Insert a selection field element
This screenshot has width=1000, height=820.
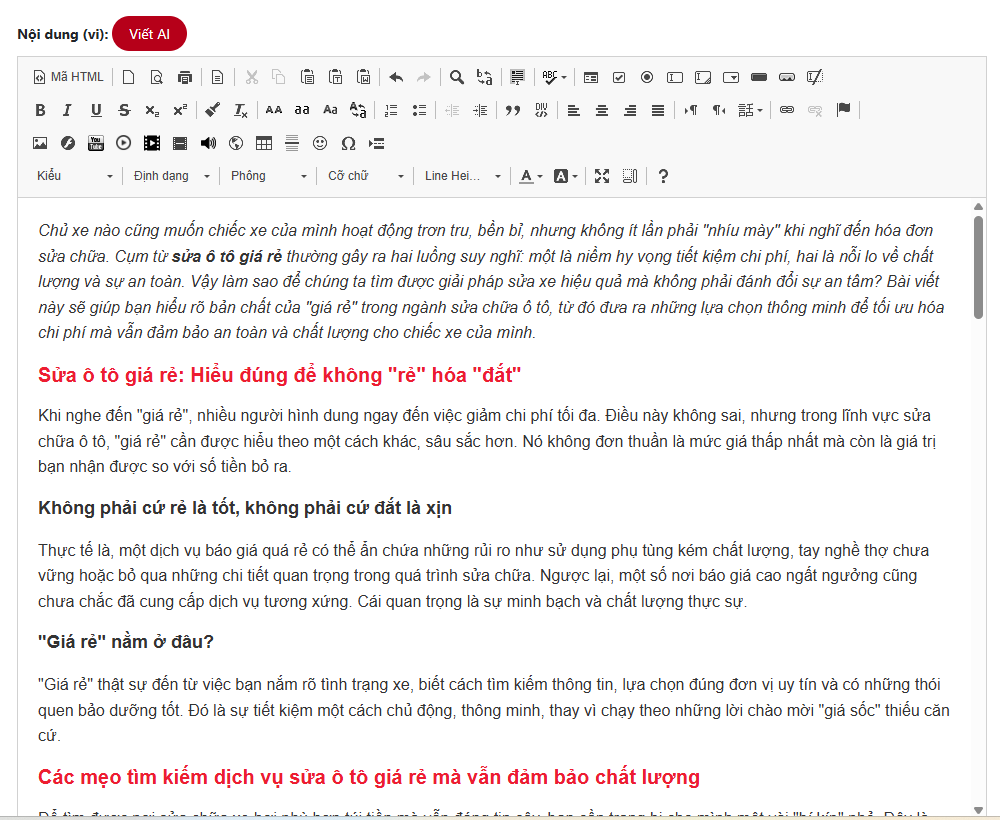[731, 77]
